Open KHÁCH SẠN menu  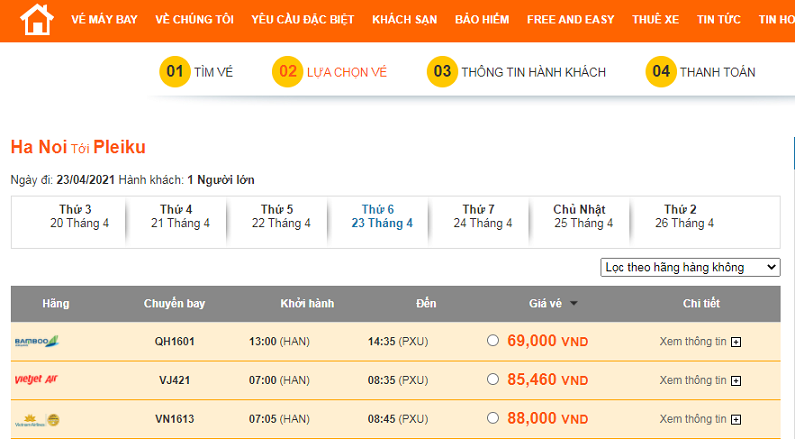405,20
